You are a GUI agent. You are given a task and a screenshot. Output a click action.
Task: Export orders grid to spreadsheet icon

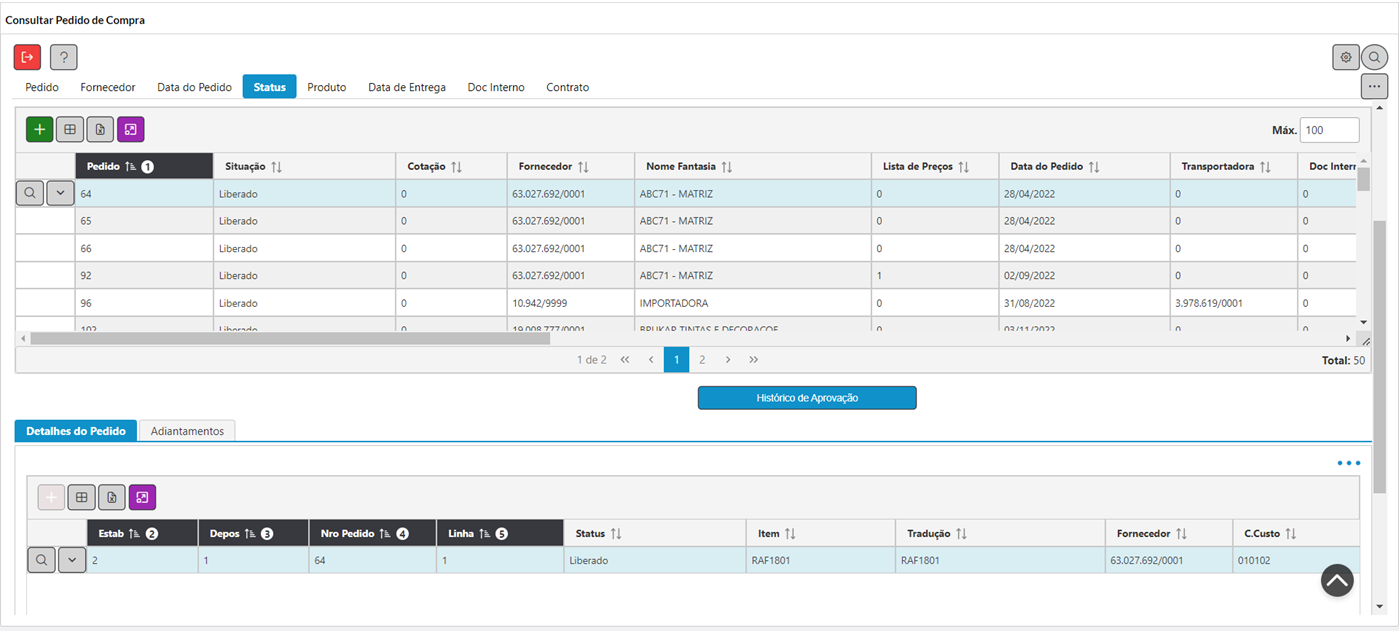click(x=100, y=129)
